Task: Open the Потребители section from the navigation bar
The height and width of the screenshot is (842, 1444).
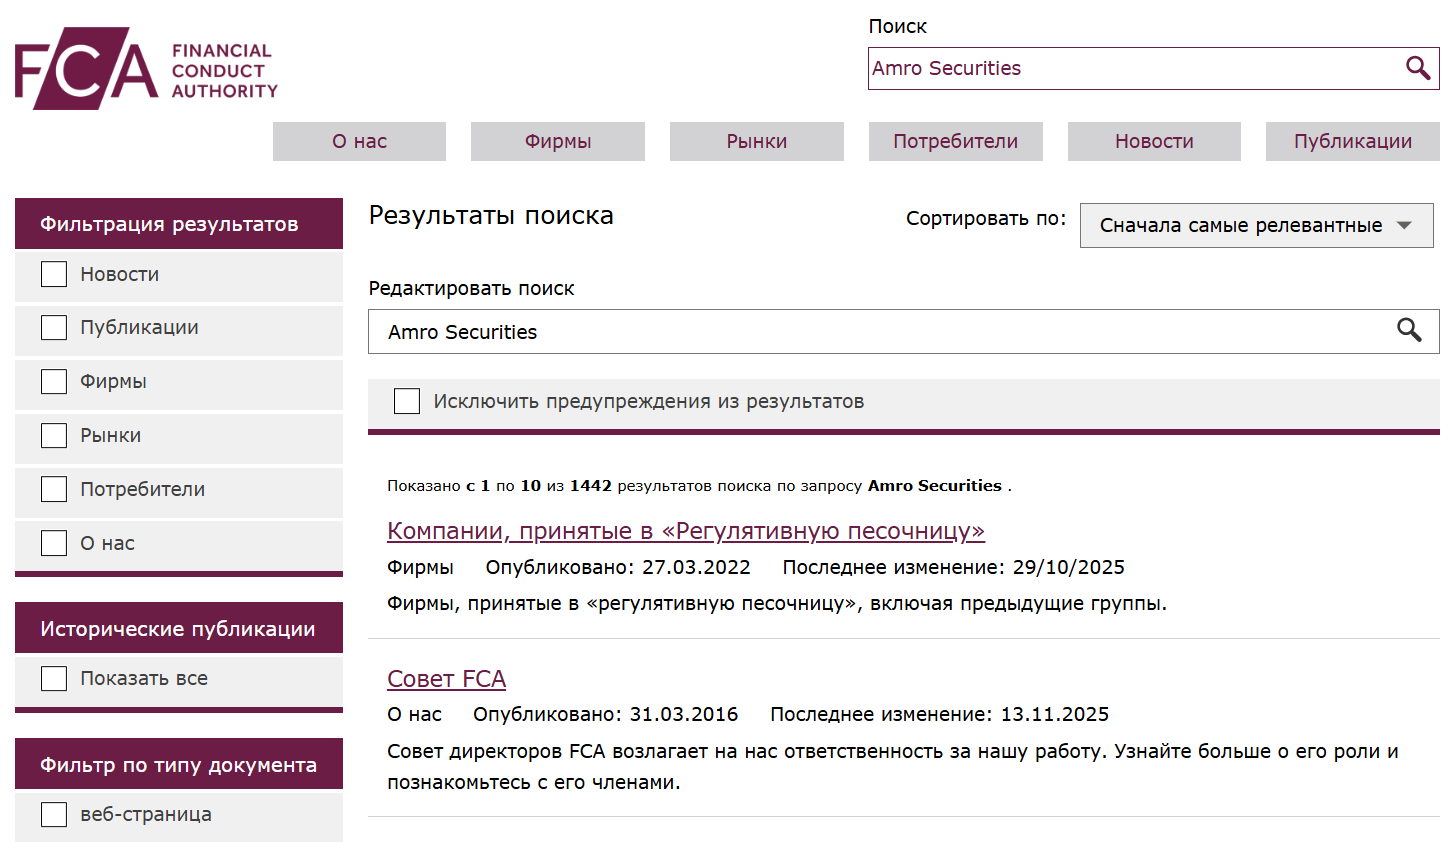Action: point(955,141)
